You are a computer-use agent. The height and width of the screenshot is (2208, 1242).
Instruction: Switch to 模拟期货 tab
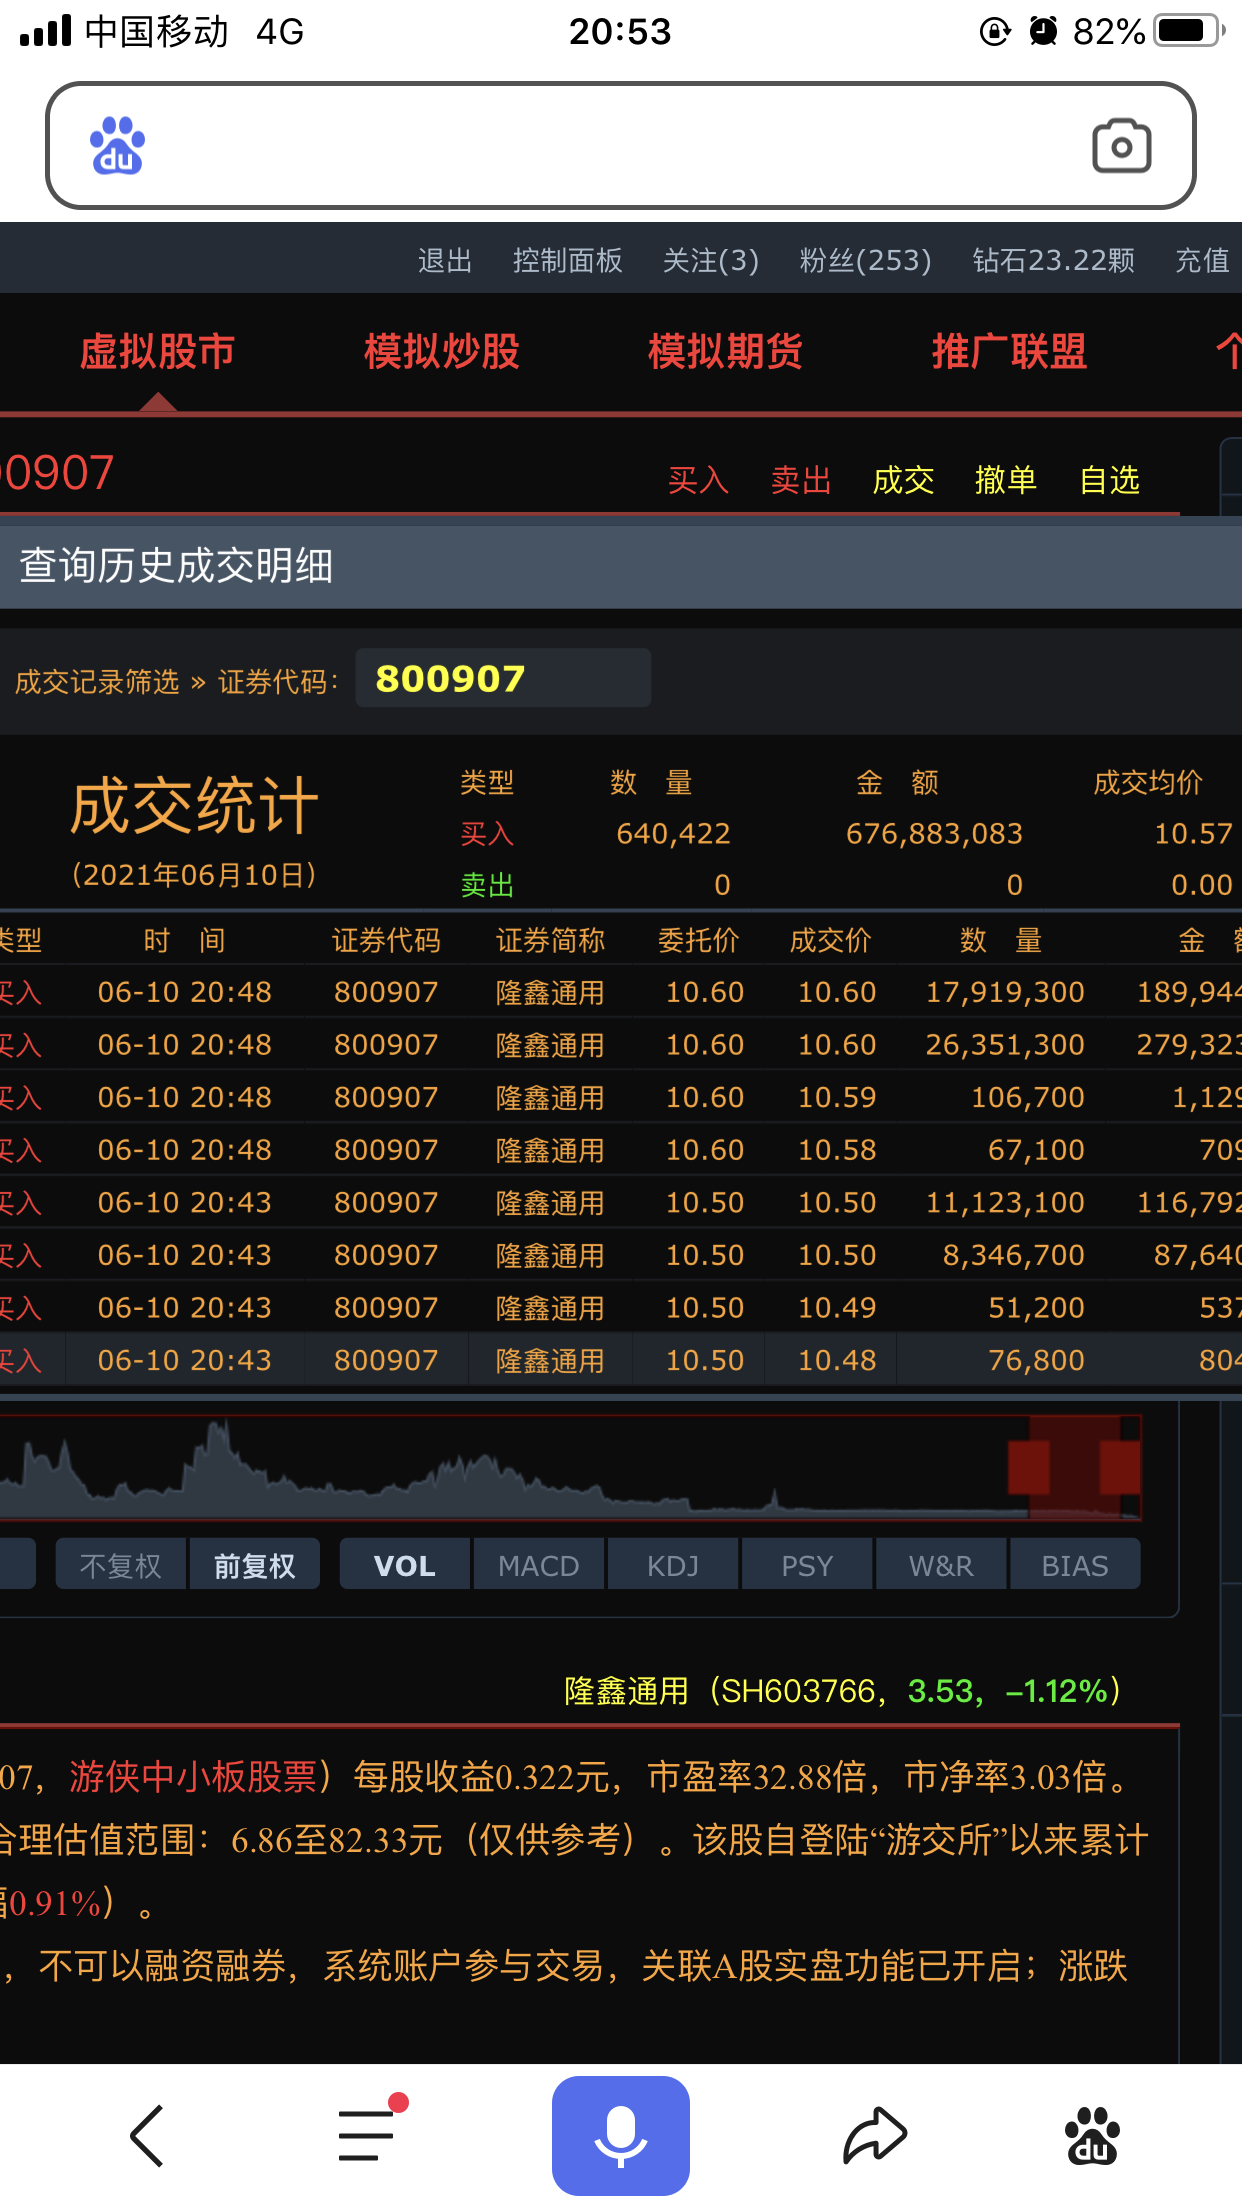click(x=725, y=352)
